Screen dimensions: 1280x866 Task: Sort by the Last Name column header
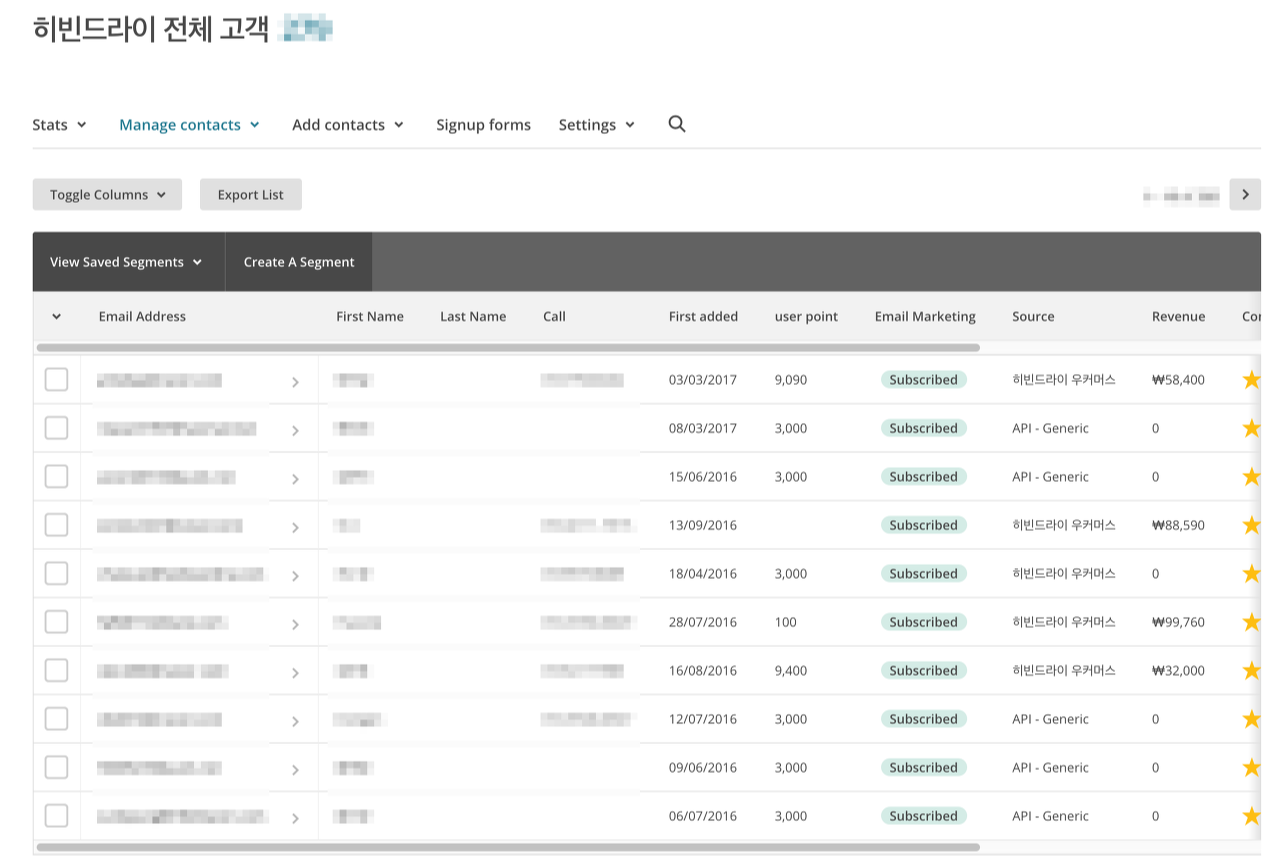click(x=473, y=316)
